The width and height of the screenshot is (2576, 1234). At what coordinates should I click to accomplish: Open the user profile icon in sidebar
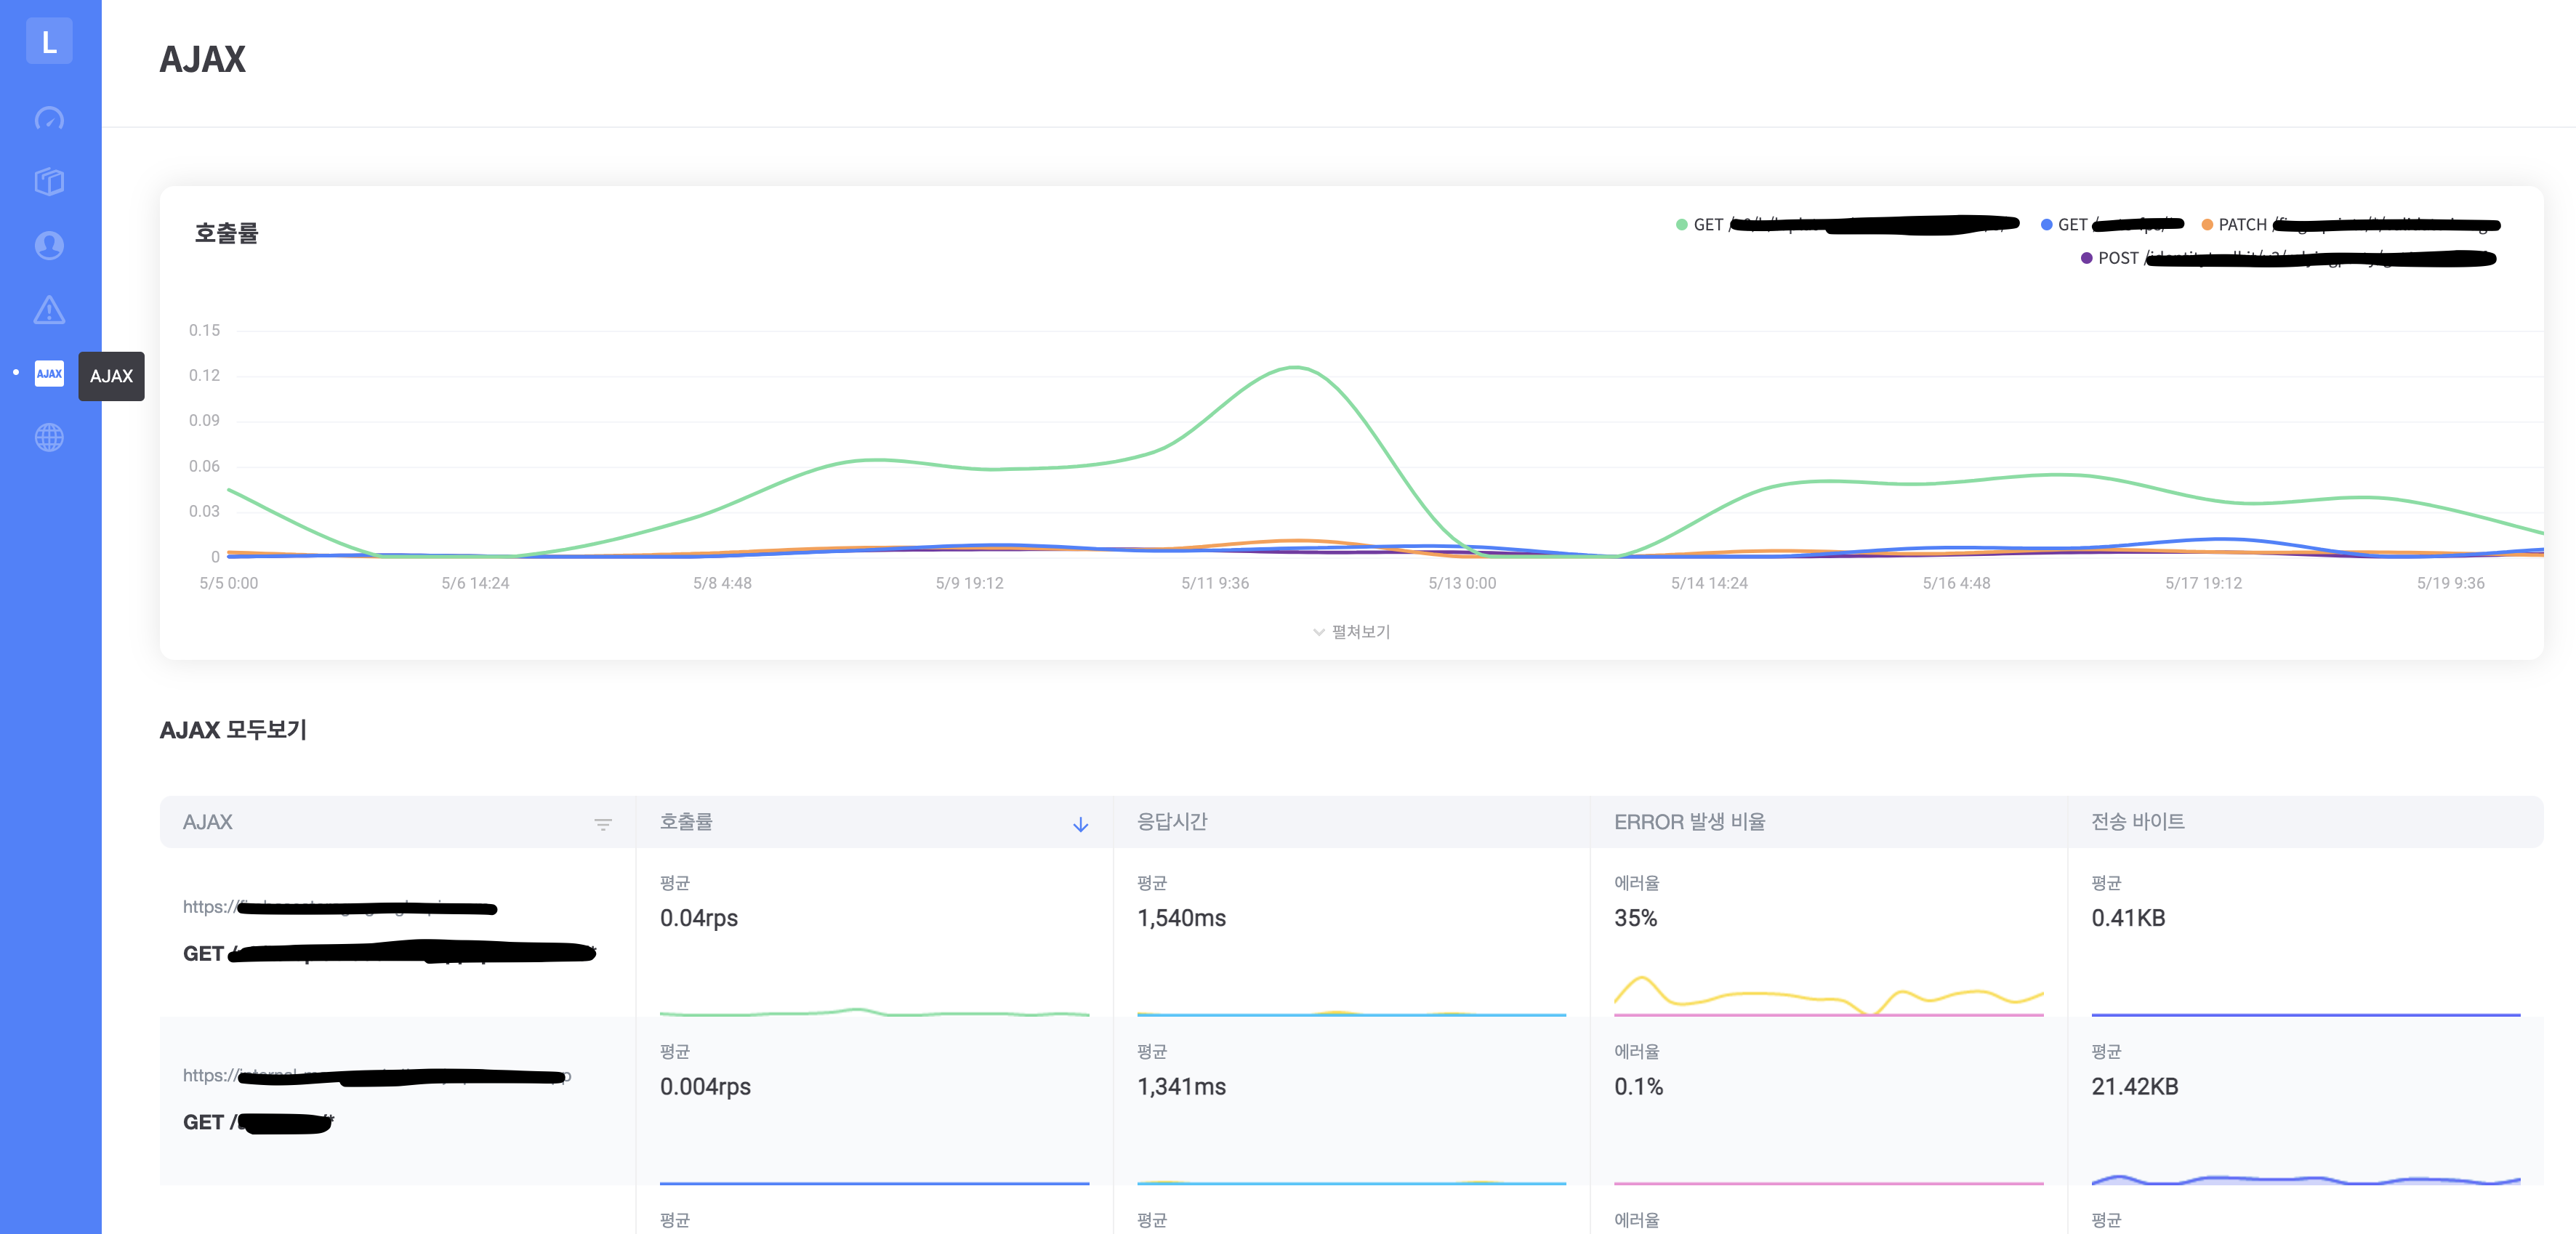49,245
